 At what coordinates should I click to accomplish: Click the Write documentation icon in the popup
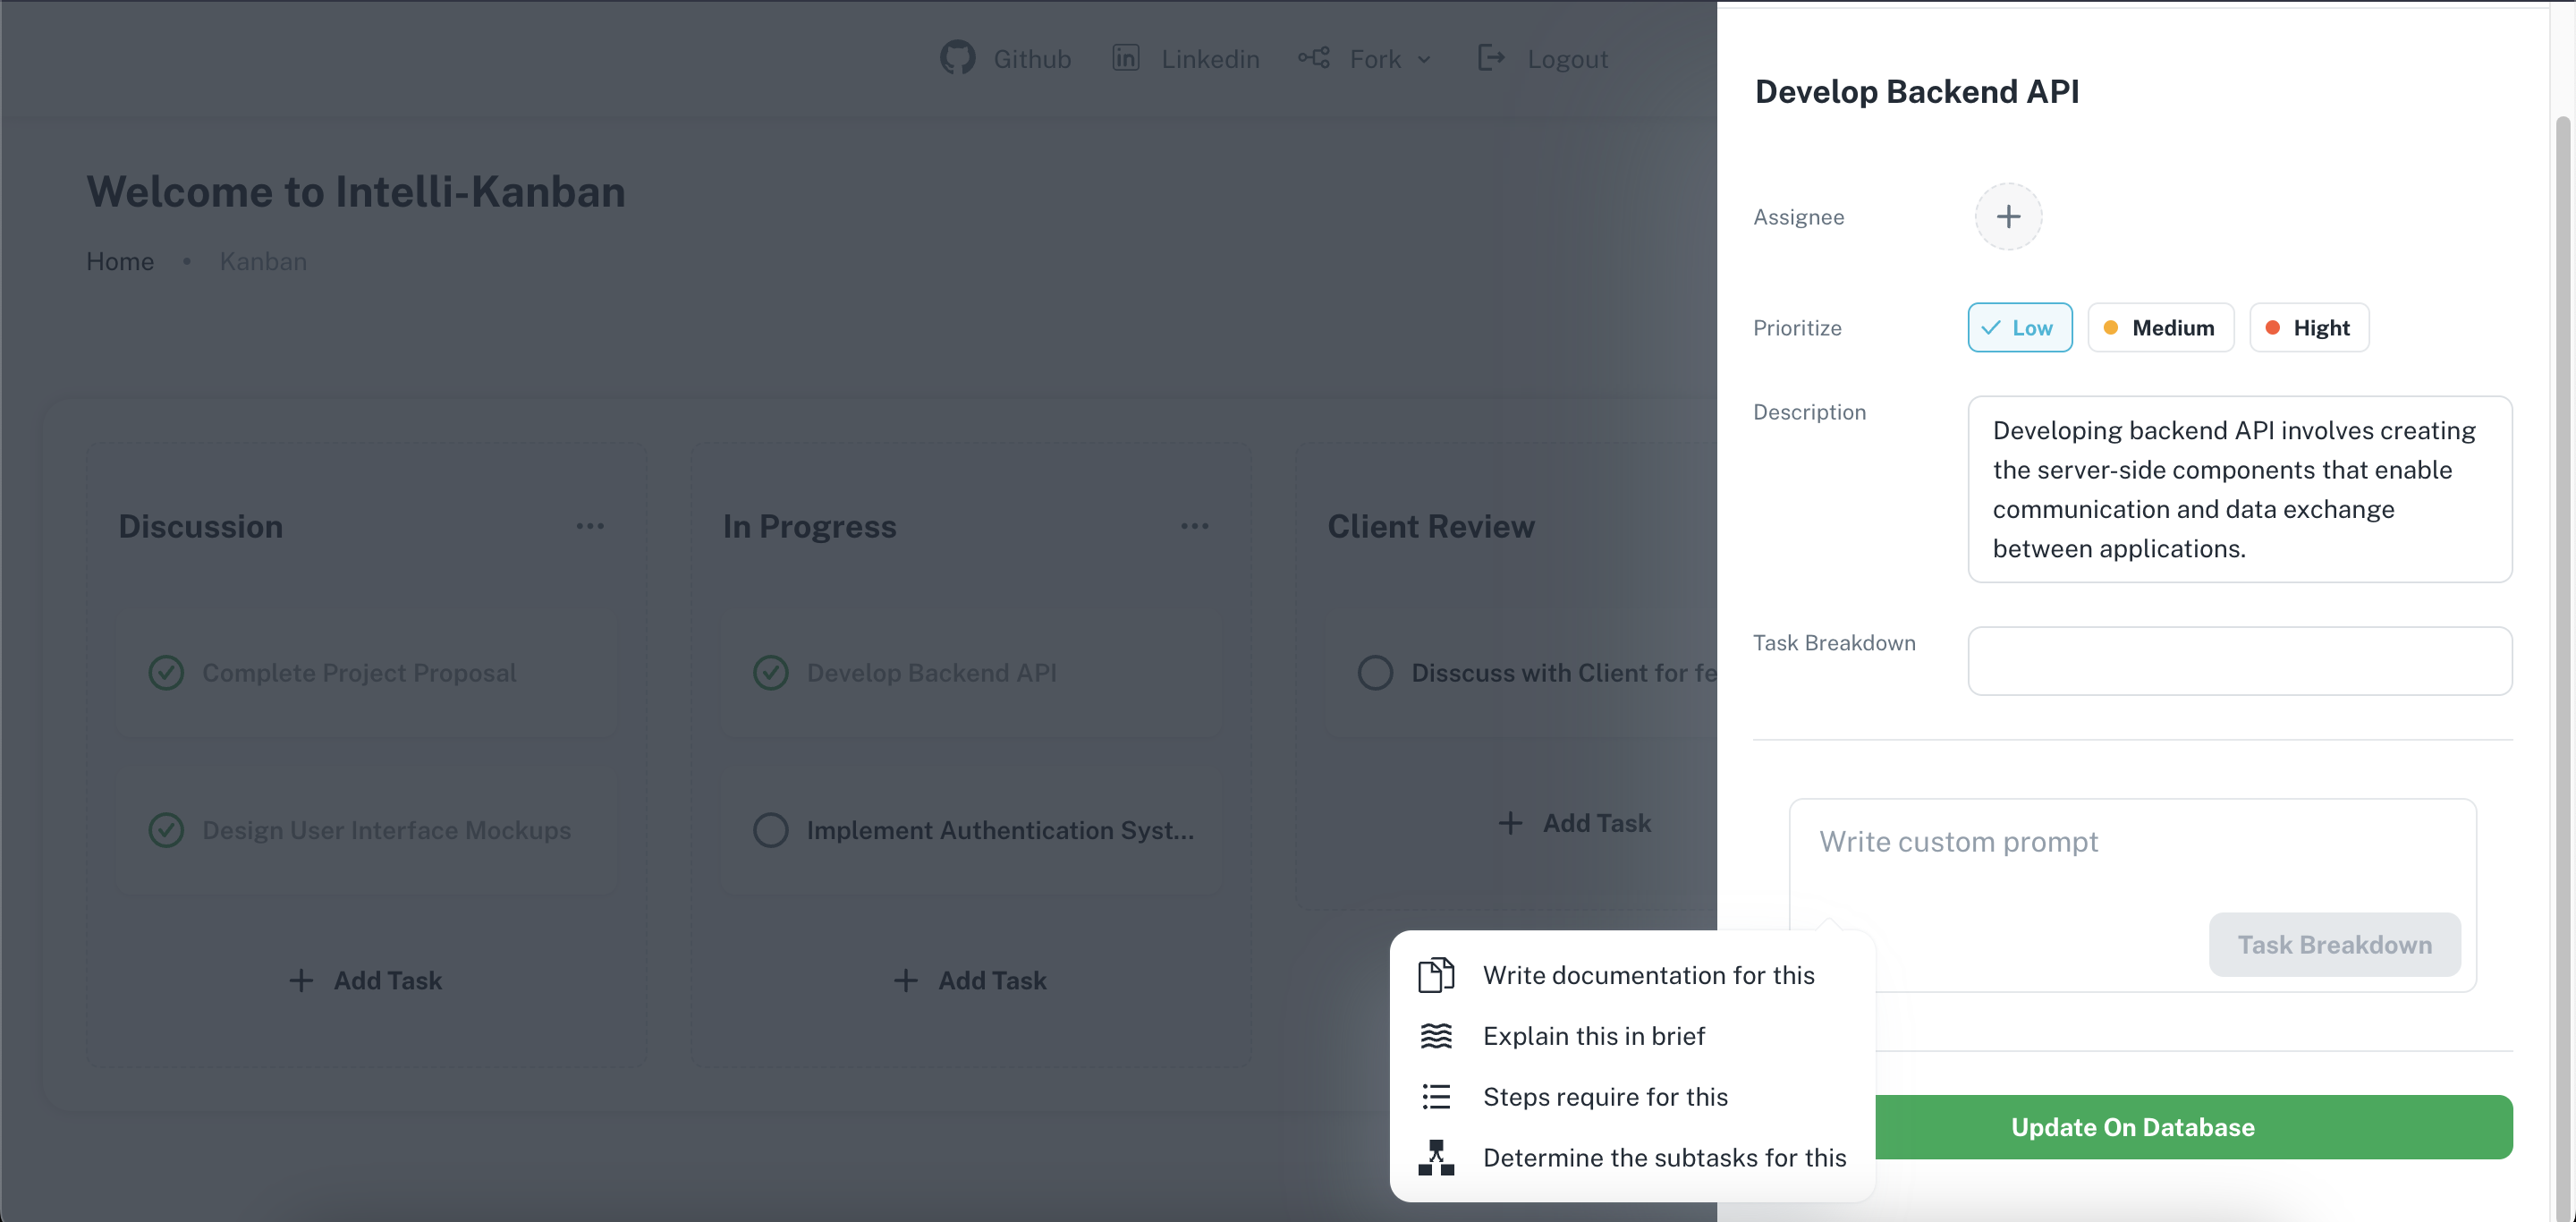click(1437, 974)
